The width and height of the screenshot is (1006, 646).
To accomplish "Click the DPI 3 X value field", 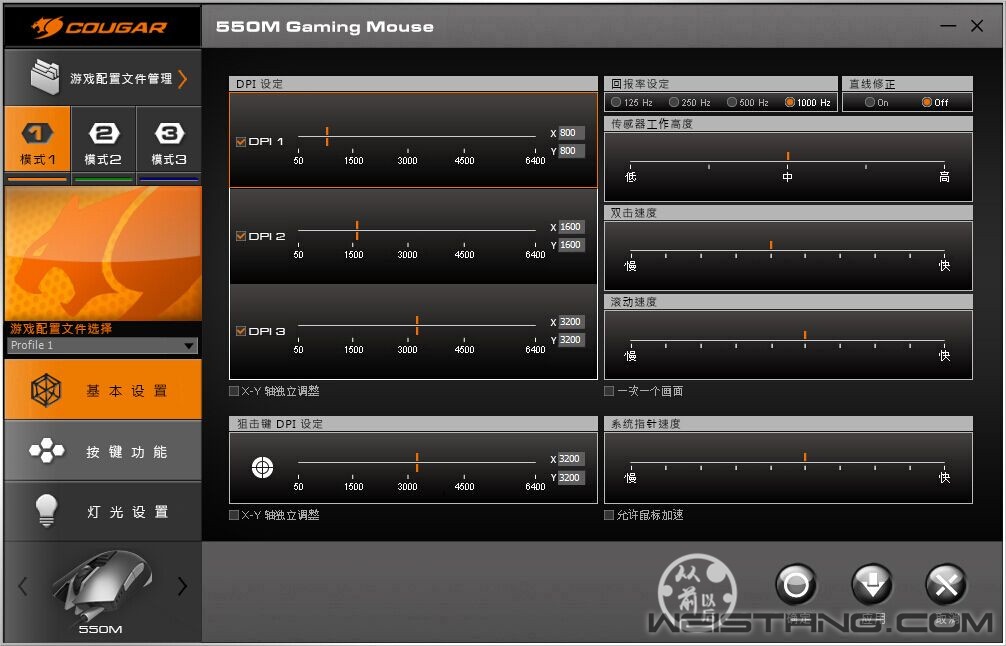I will [571, 321].
